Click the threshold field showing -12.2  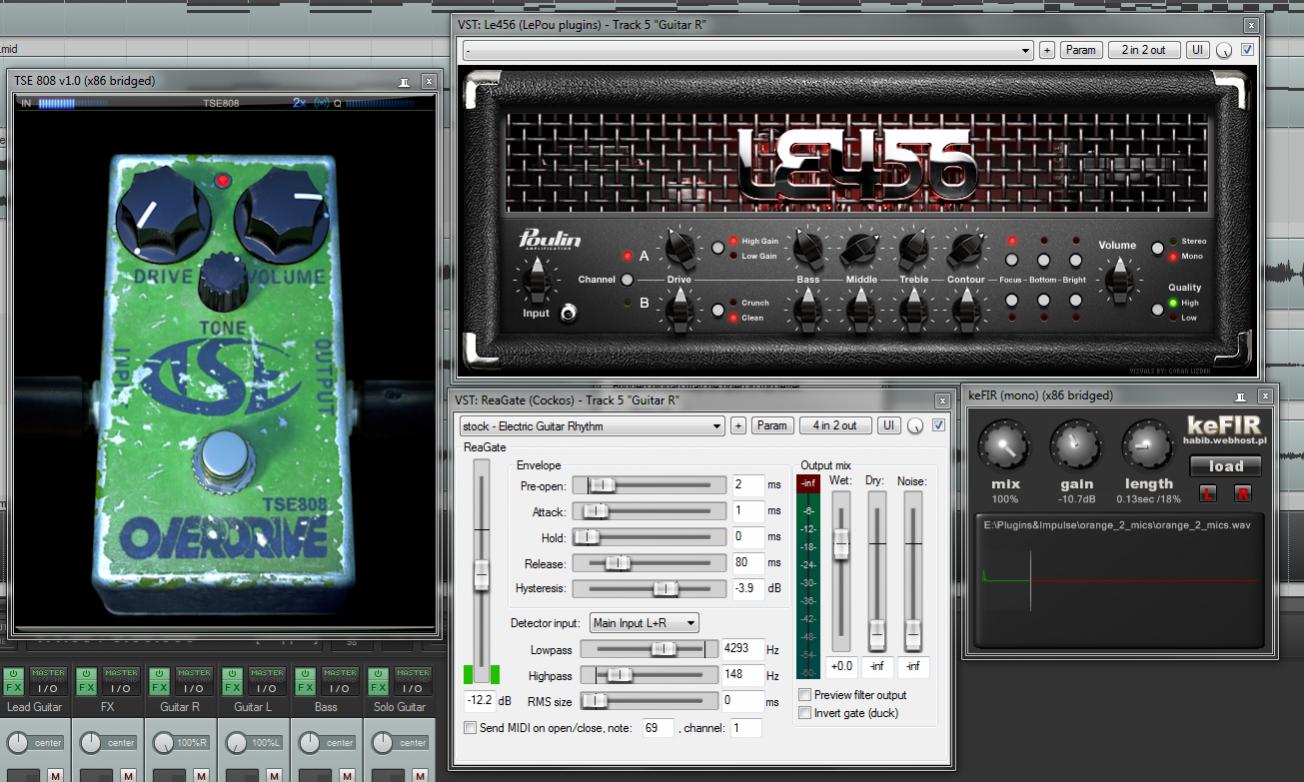click(480, 701)
